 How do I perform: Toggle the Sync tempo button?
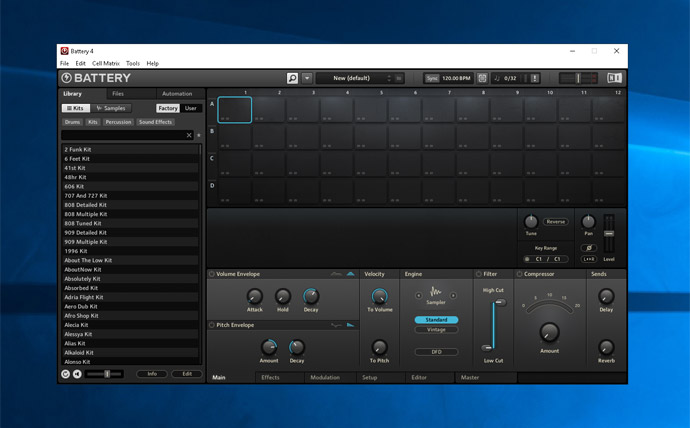pyautogui.click(x=432, y=78)
